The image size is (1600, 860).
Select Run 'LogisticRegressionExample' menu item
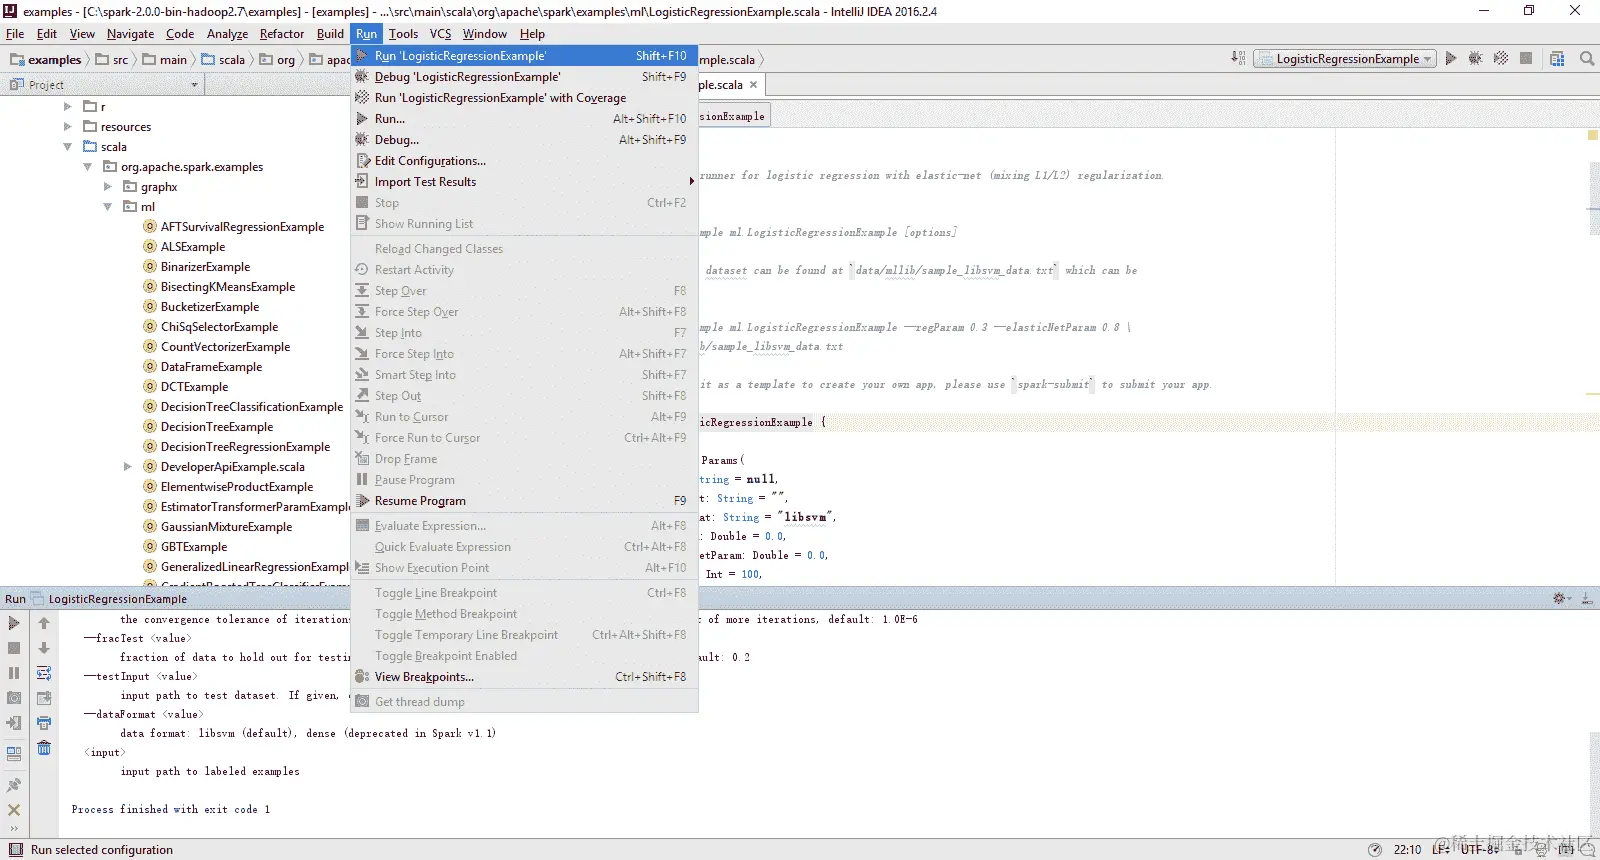tap(524, 56)
